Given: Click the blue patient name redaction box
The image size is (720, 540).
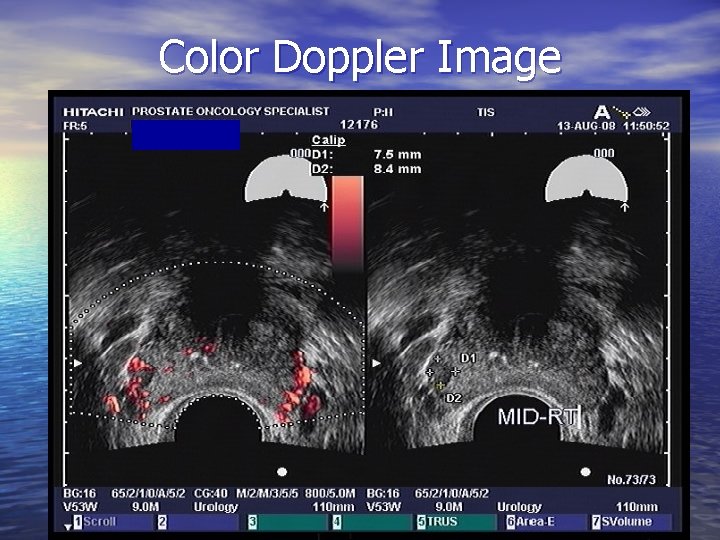Looking at the screenshot, I should pyautogui.click(x=186, y=135).
